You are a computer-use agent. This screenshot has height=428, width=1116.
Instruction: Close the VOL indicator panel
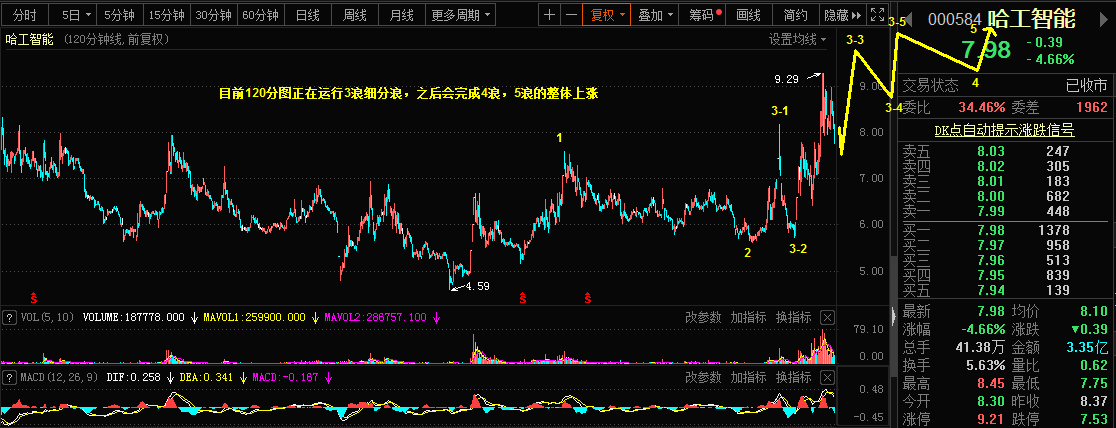827,318
